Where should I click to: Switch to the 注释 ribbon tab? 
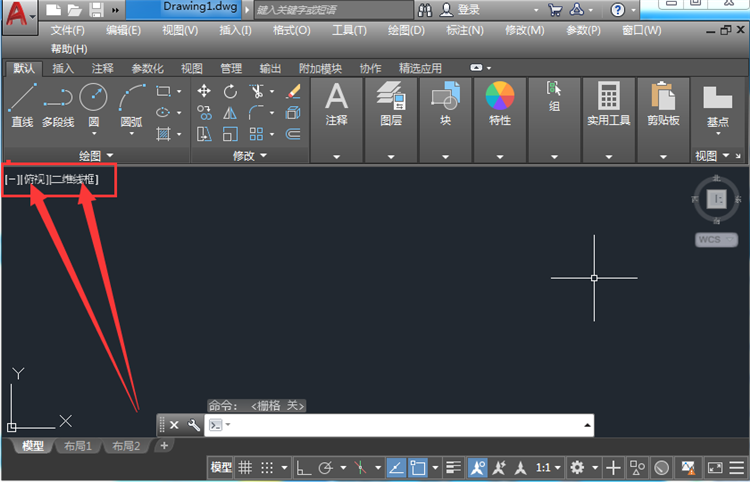click(x=102, y=68)
